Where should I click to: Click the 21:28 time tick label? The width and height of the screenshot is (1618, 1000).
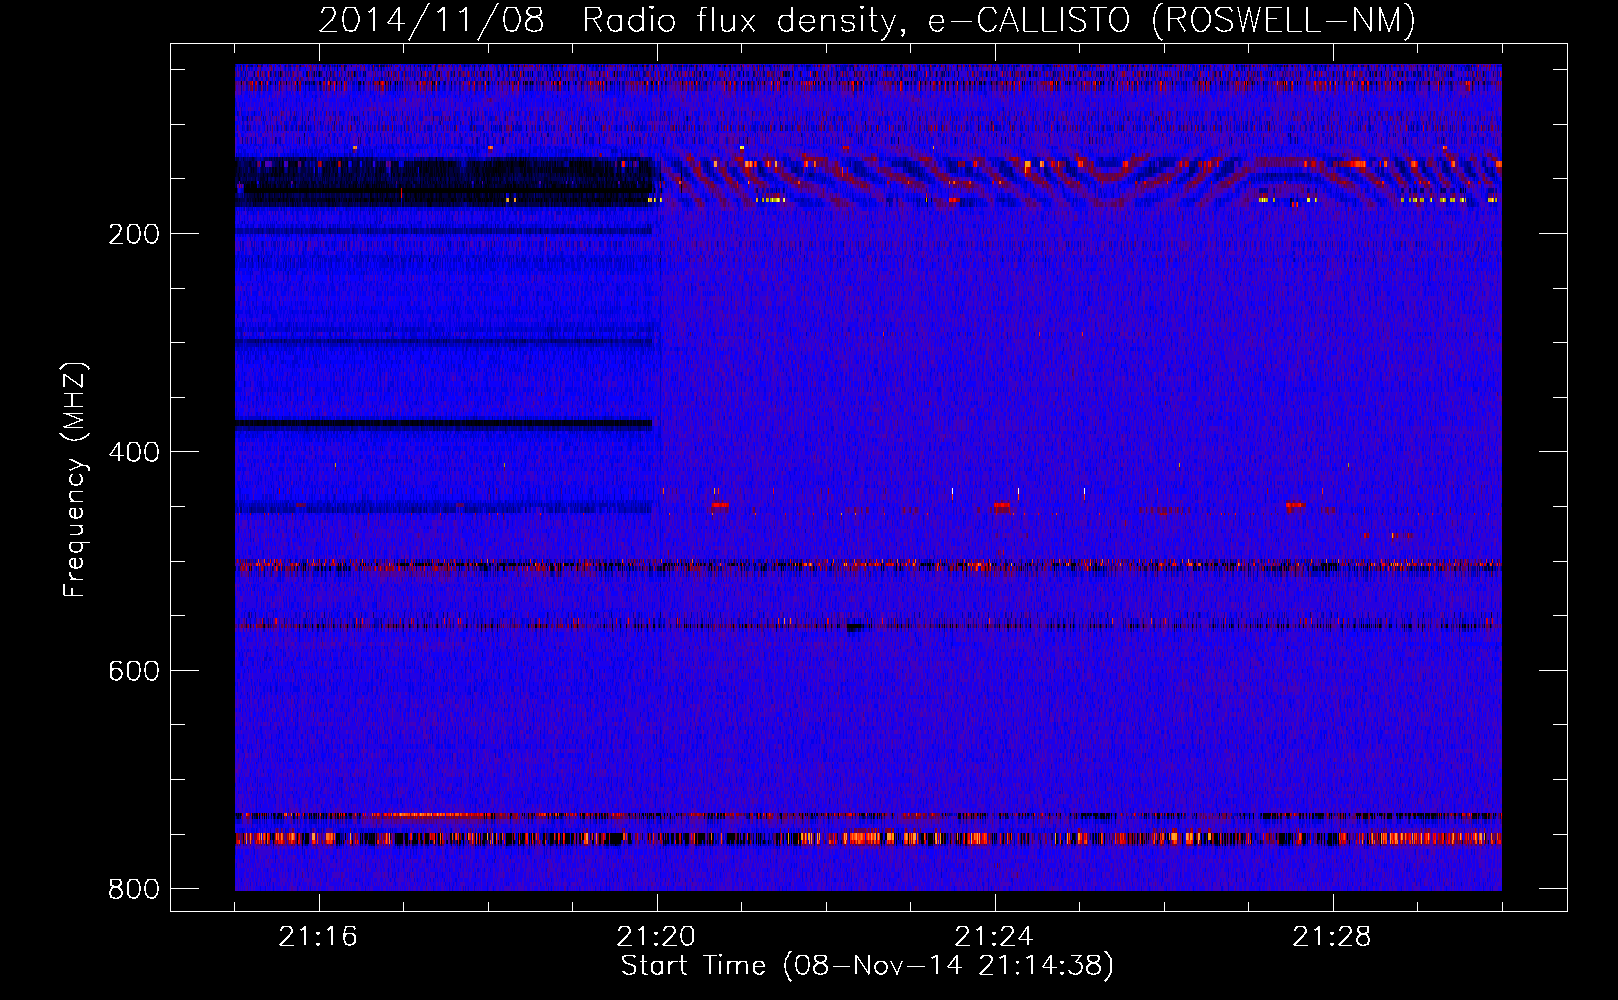[x=1332, y=937]
